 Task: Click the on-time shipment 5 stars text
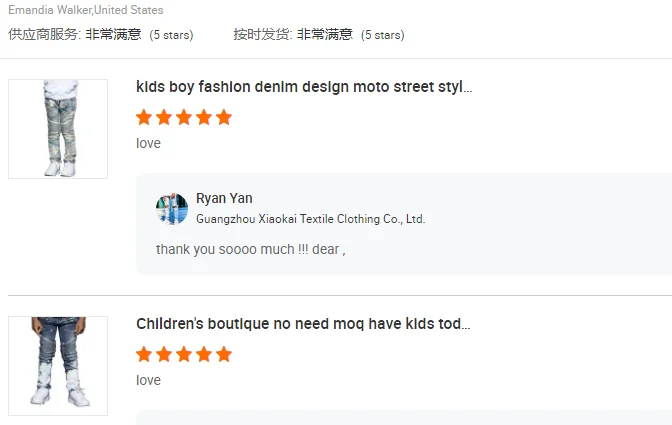[382, 35]
